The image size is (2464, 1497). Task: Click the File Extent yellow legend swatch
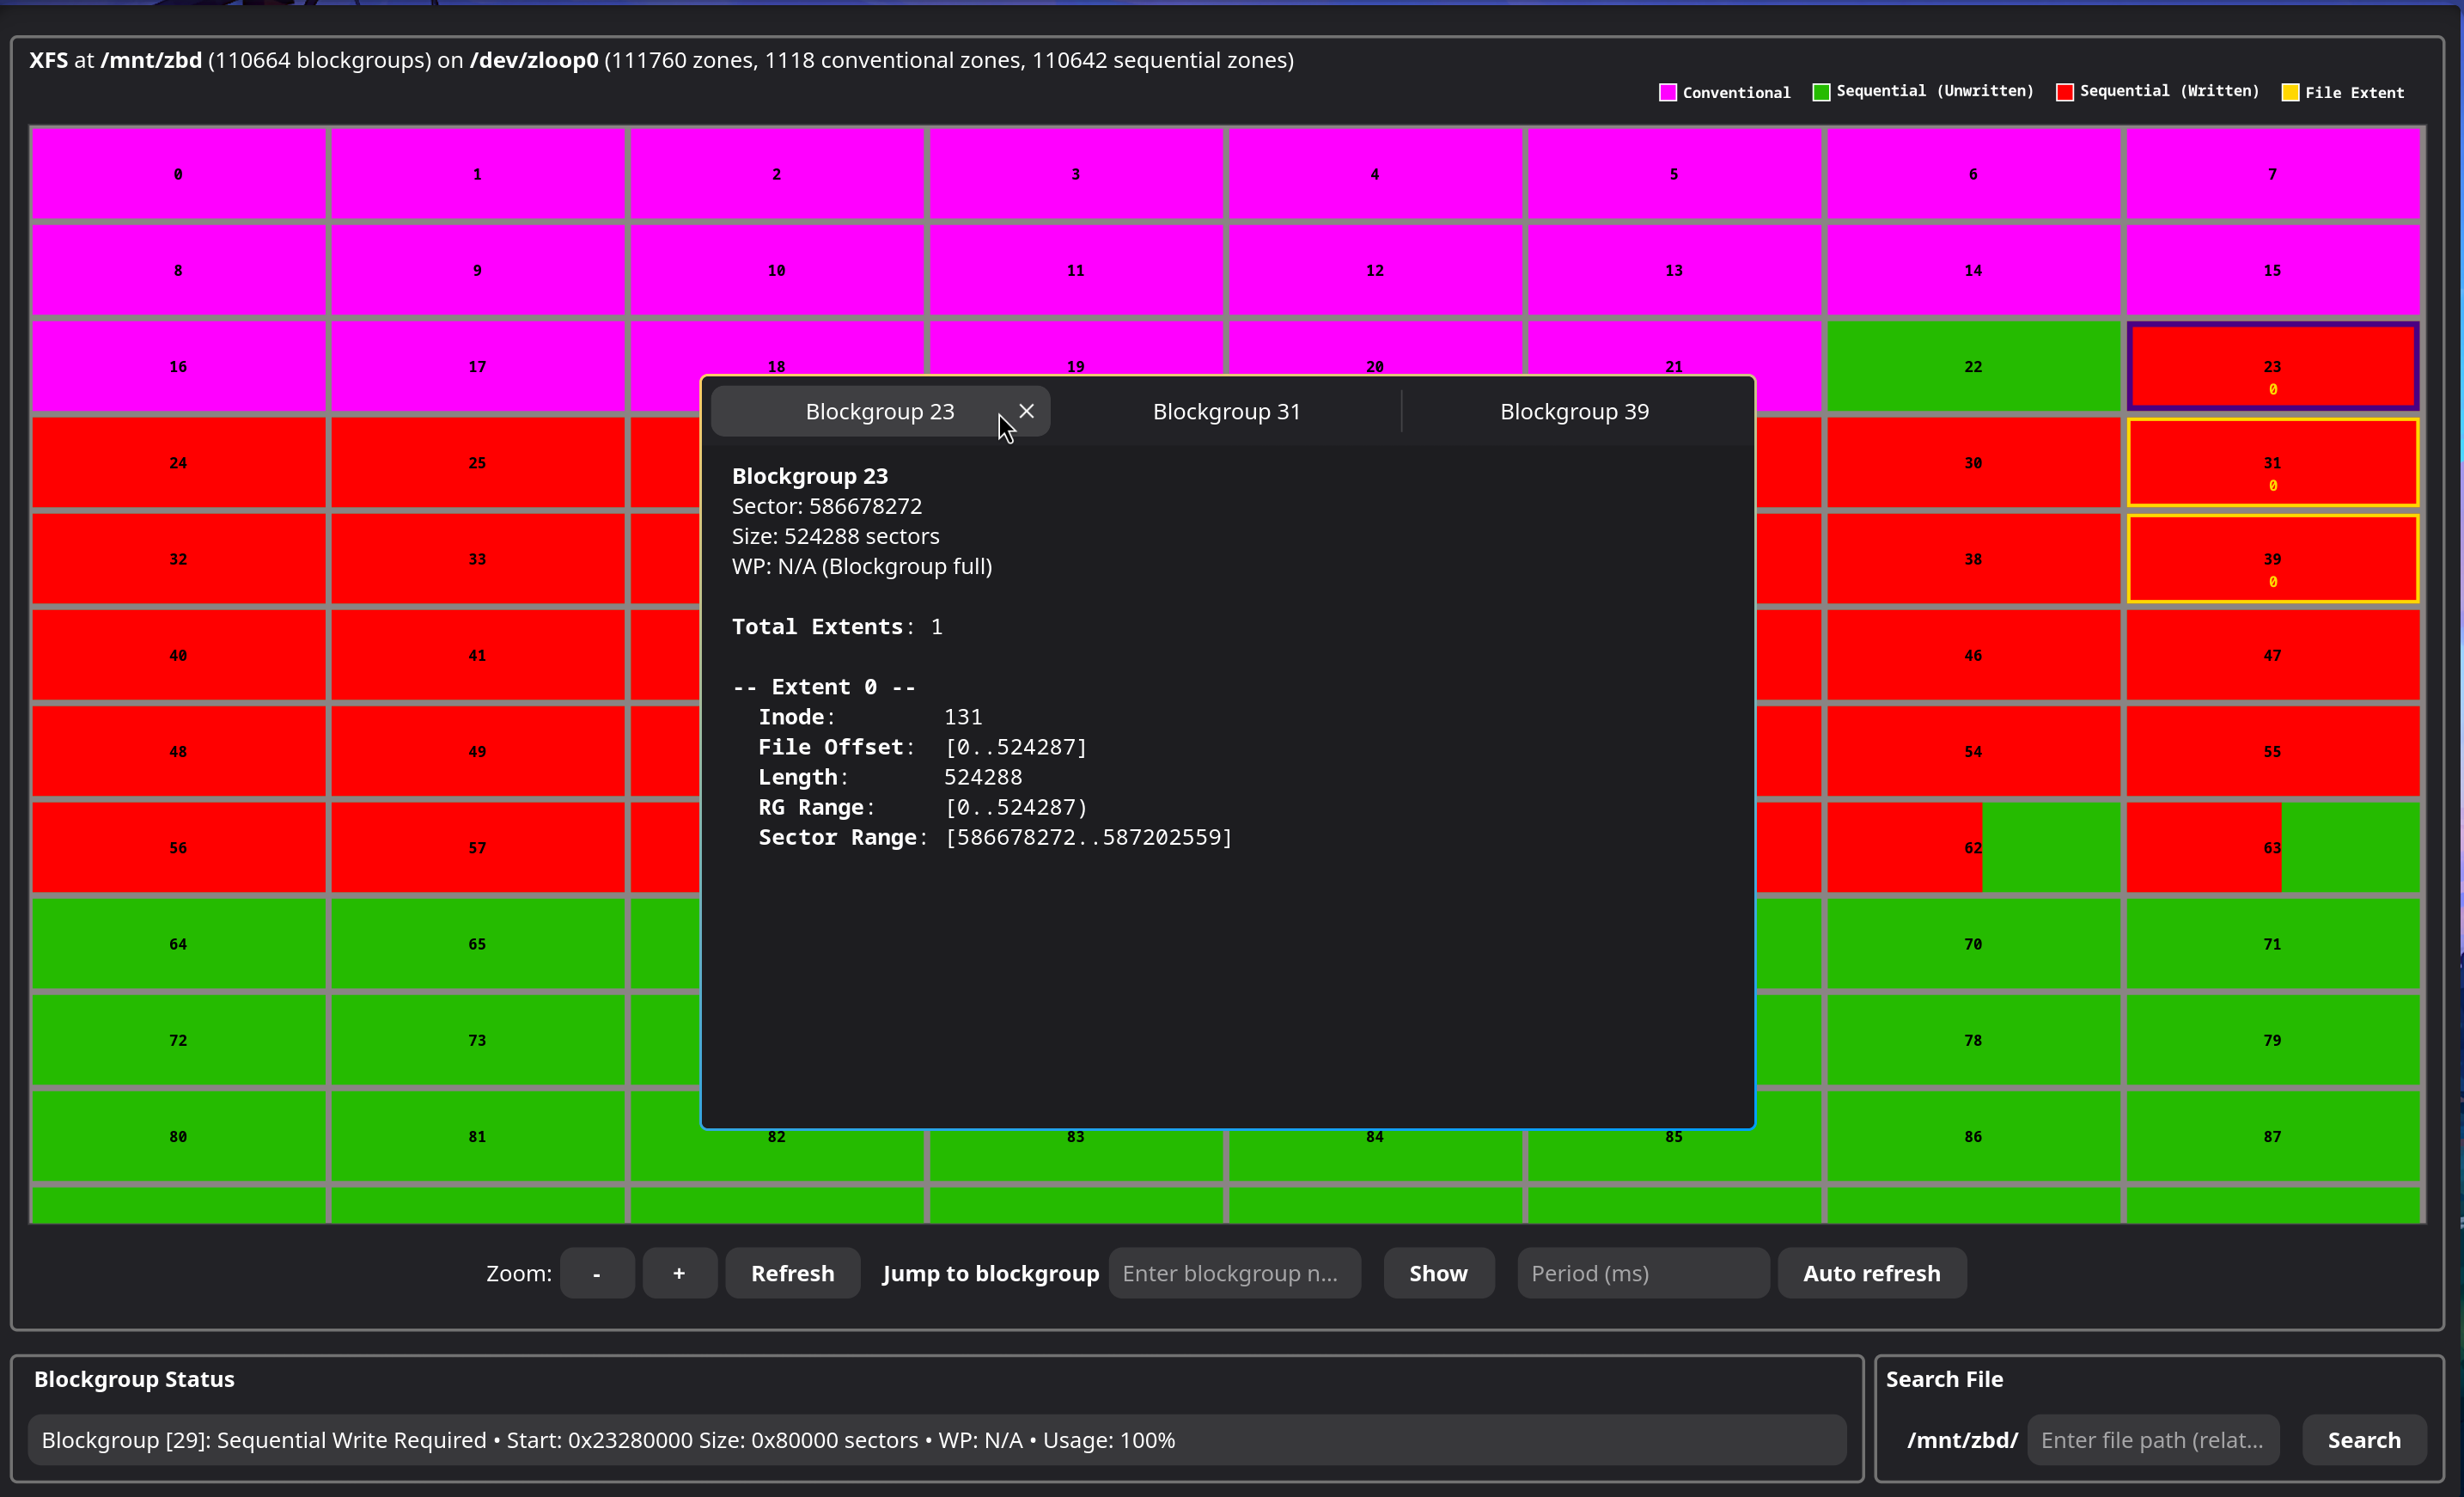coord(2290,92)
